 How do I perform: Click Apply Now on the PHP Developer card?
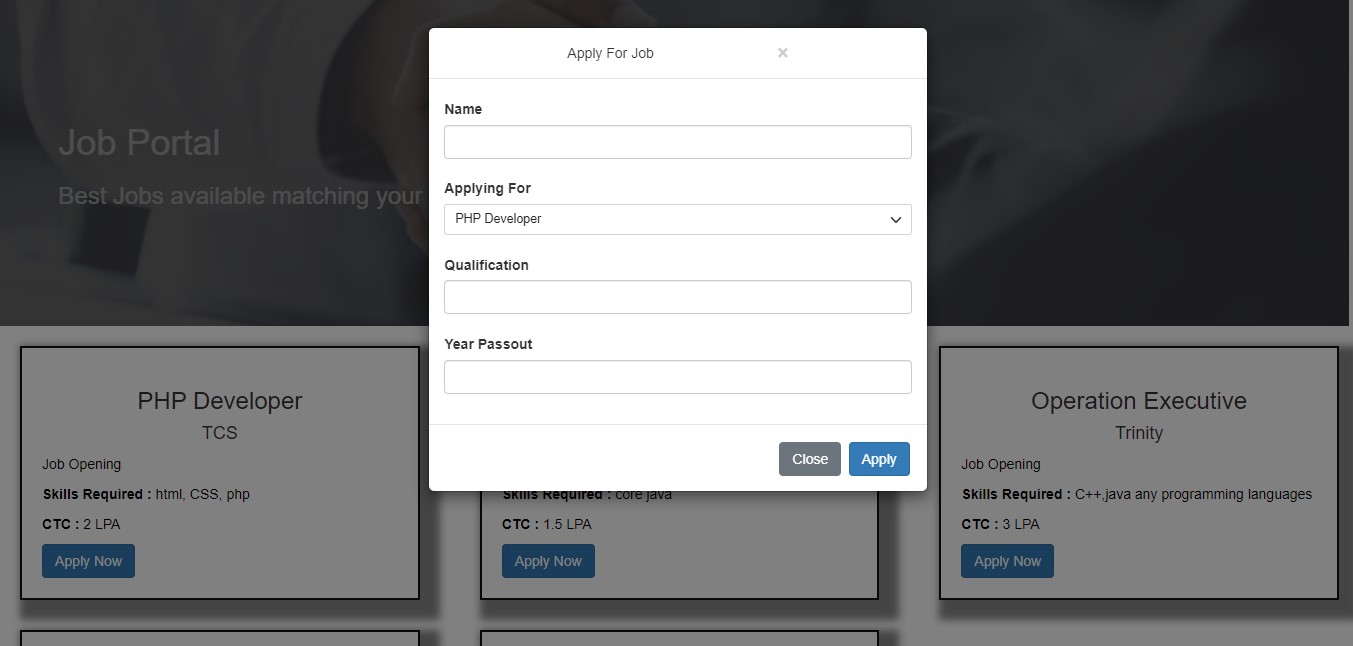88,561
